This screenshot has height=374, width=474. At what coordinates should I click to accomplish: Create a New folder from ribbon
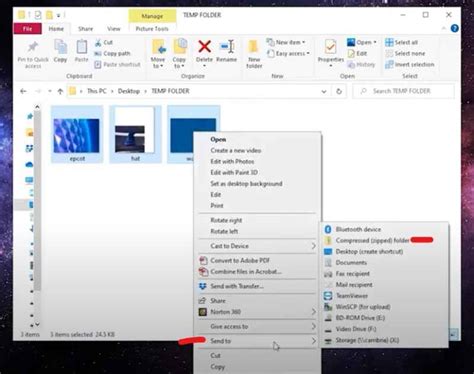[254, 54]
